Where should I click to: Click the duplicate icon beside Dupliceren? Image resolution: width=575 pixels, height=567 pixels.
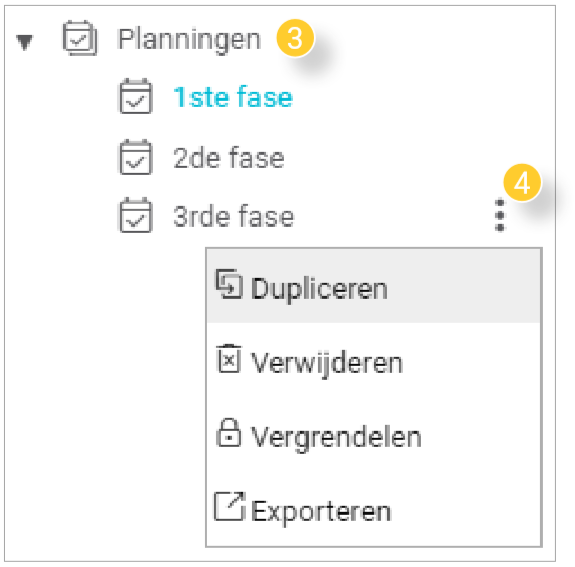229,284
